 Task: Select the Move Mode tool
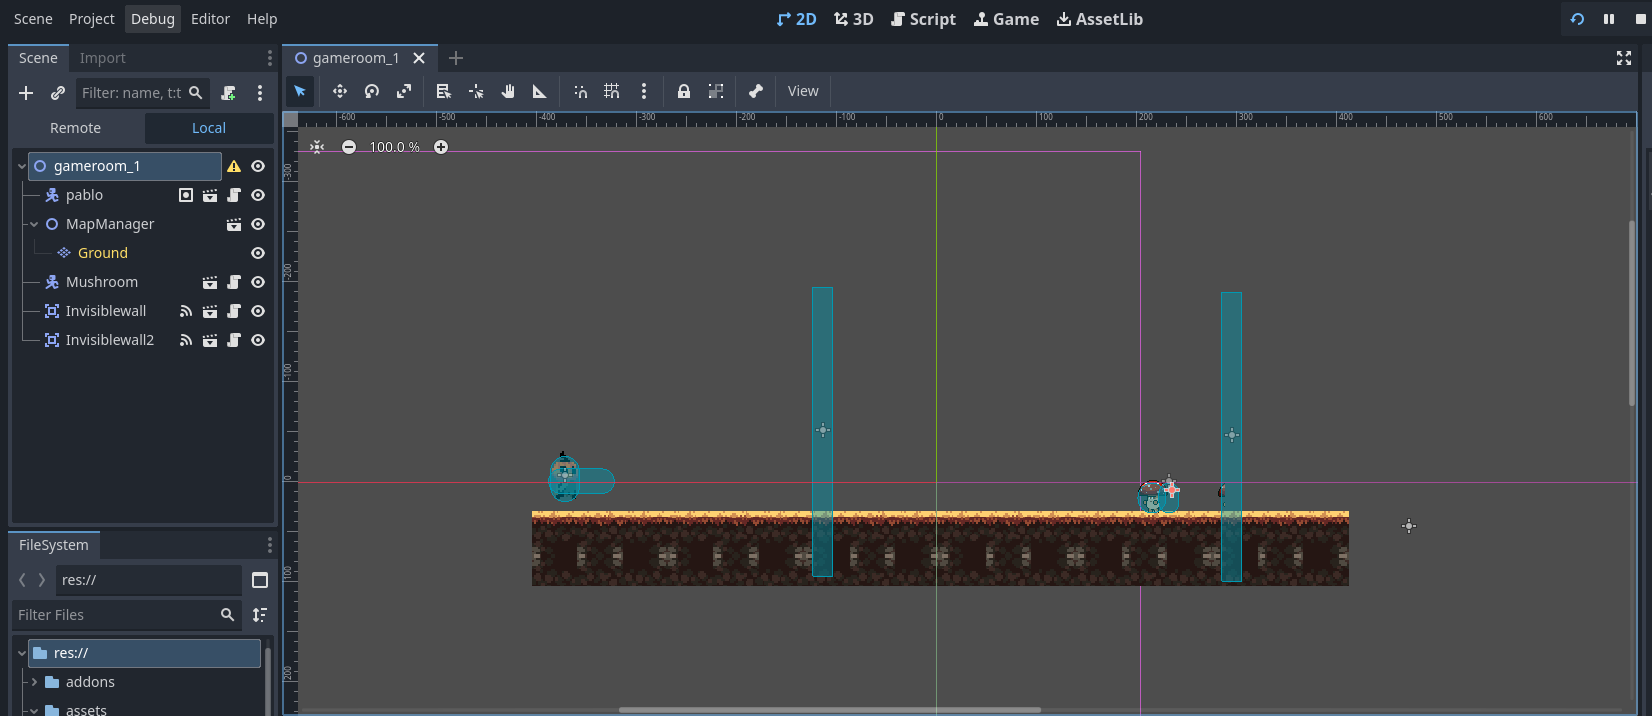340,92
